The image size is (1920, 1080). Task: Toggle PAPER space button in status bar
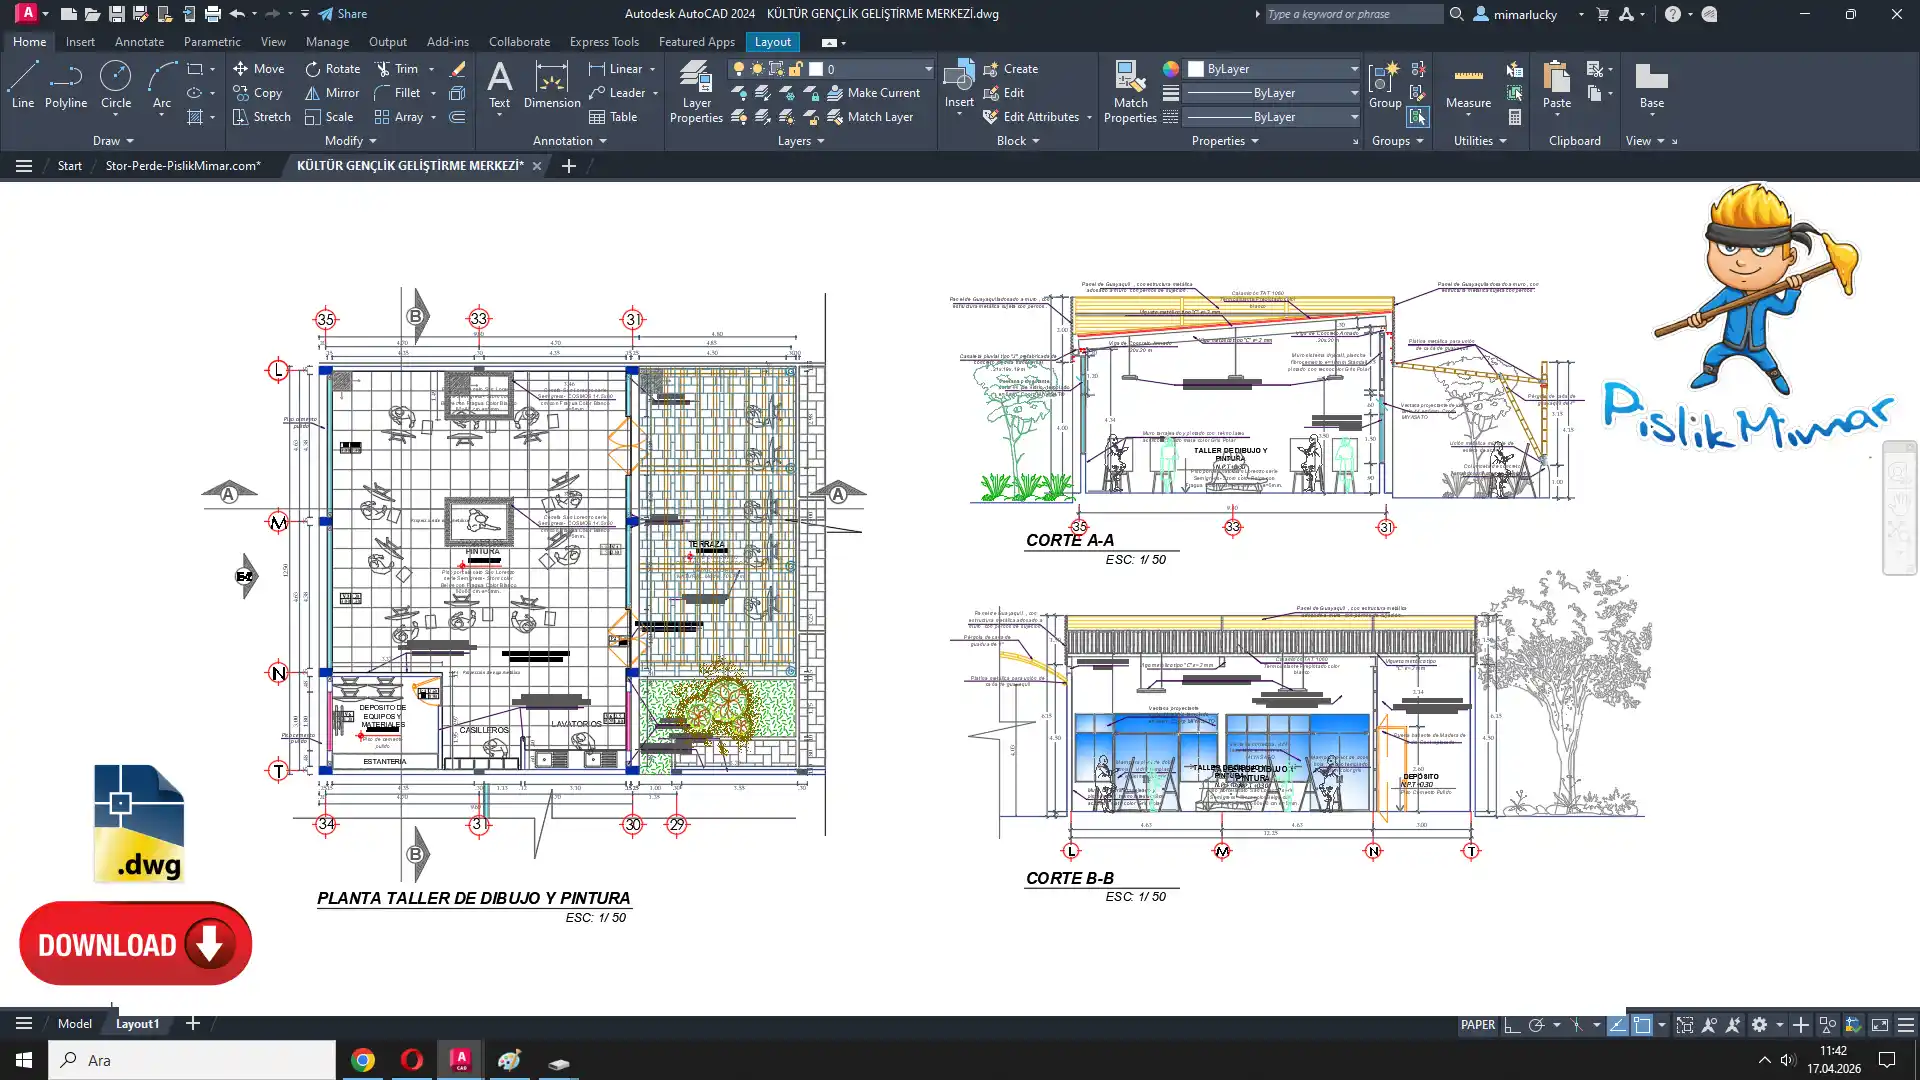click(1477, 1025)
